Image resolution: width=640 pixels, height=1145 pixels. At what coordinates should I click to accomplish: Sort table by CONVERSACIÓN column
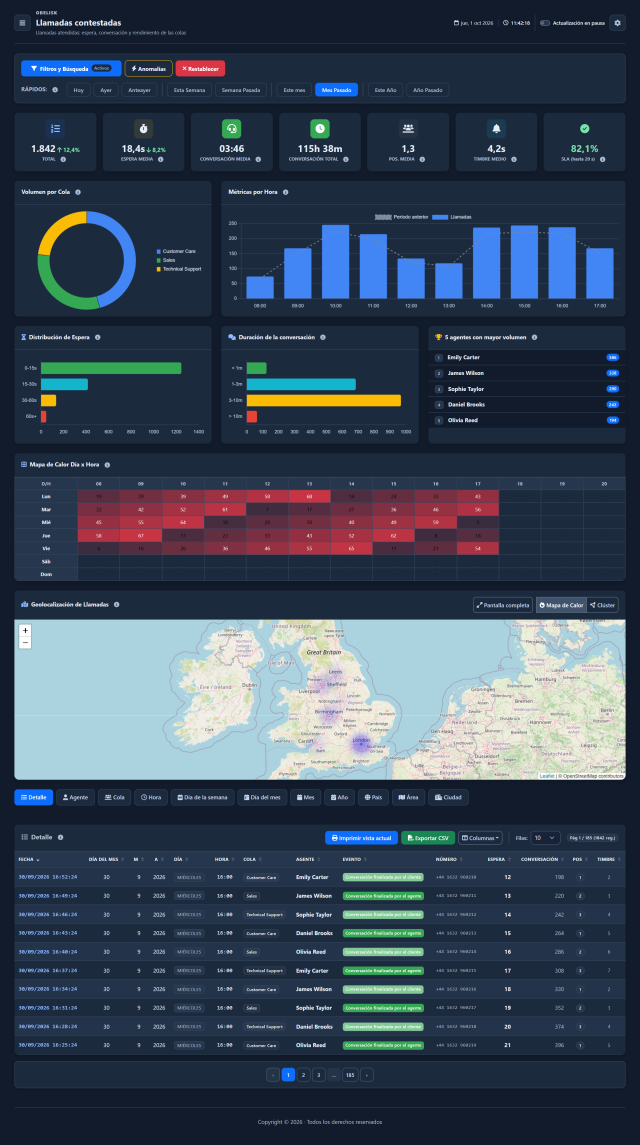[542, 859]
